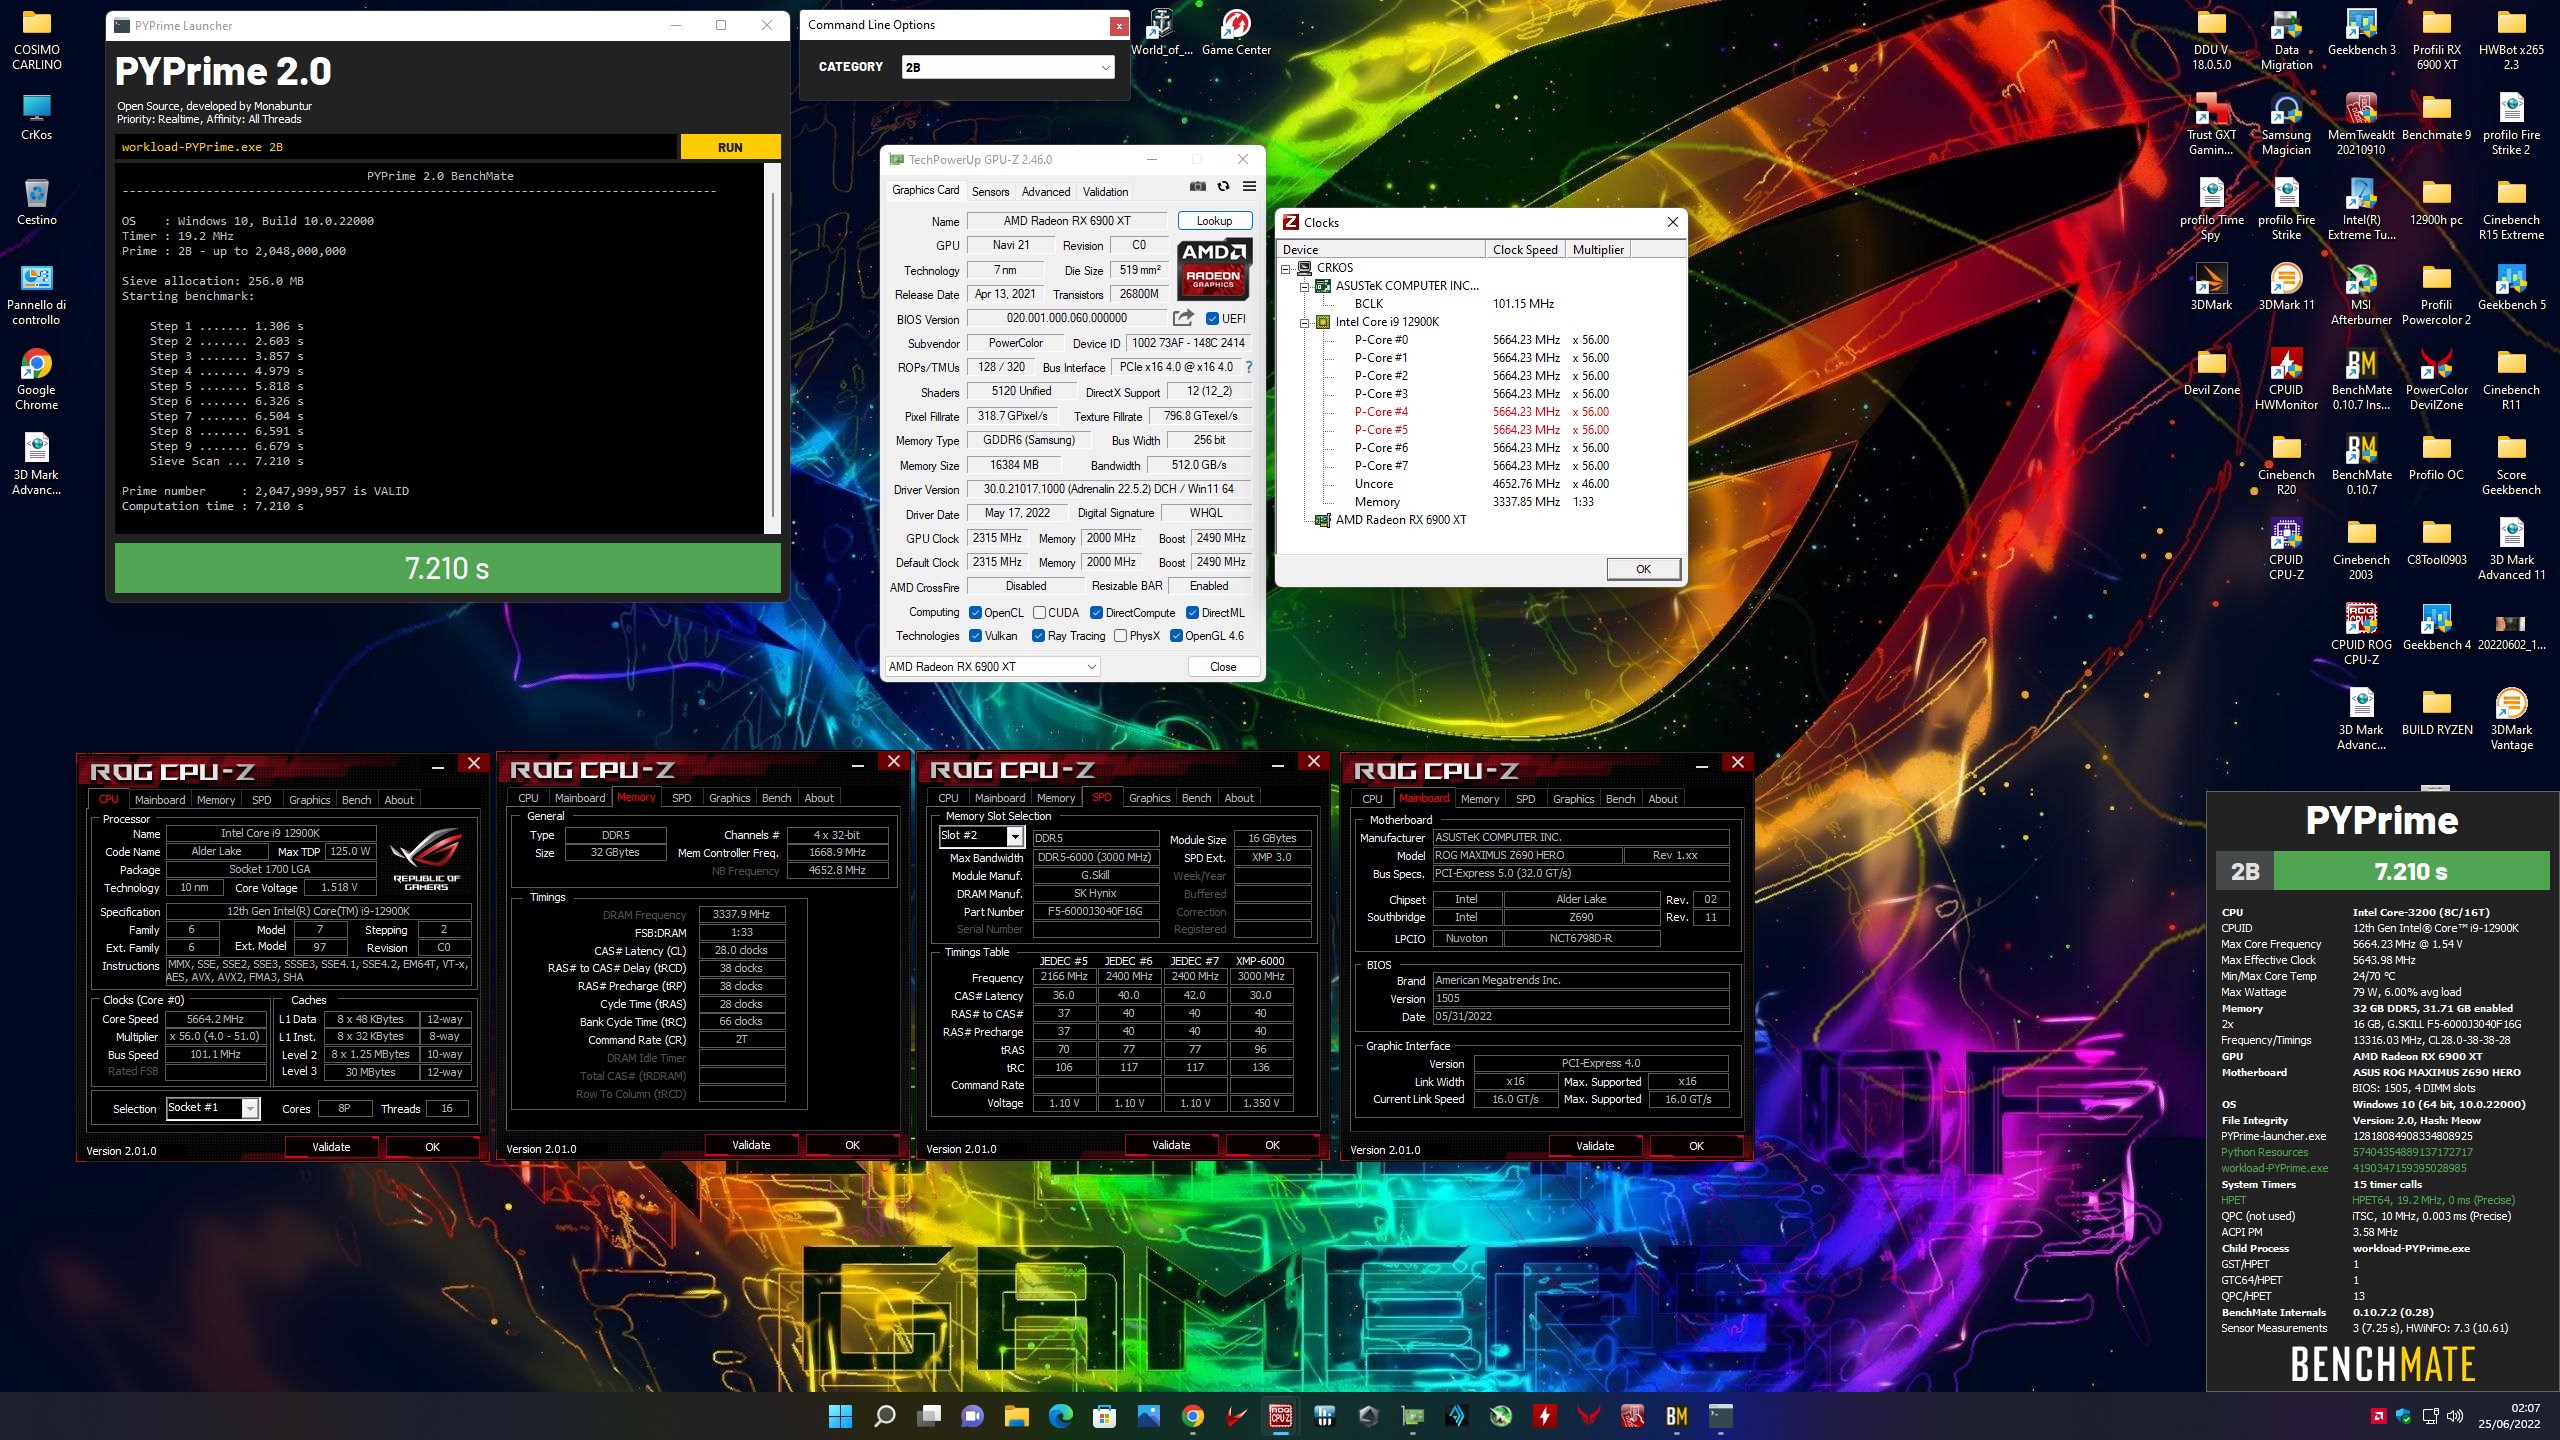Open the Slot #2 memory slot dropdown
This screenshot has width=2560, height=1440.
pyautogui.click(x=981, y=836)
